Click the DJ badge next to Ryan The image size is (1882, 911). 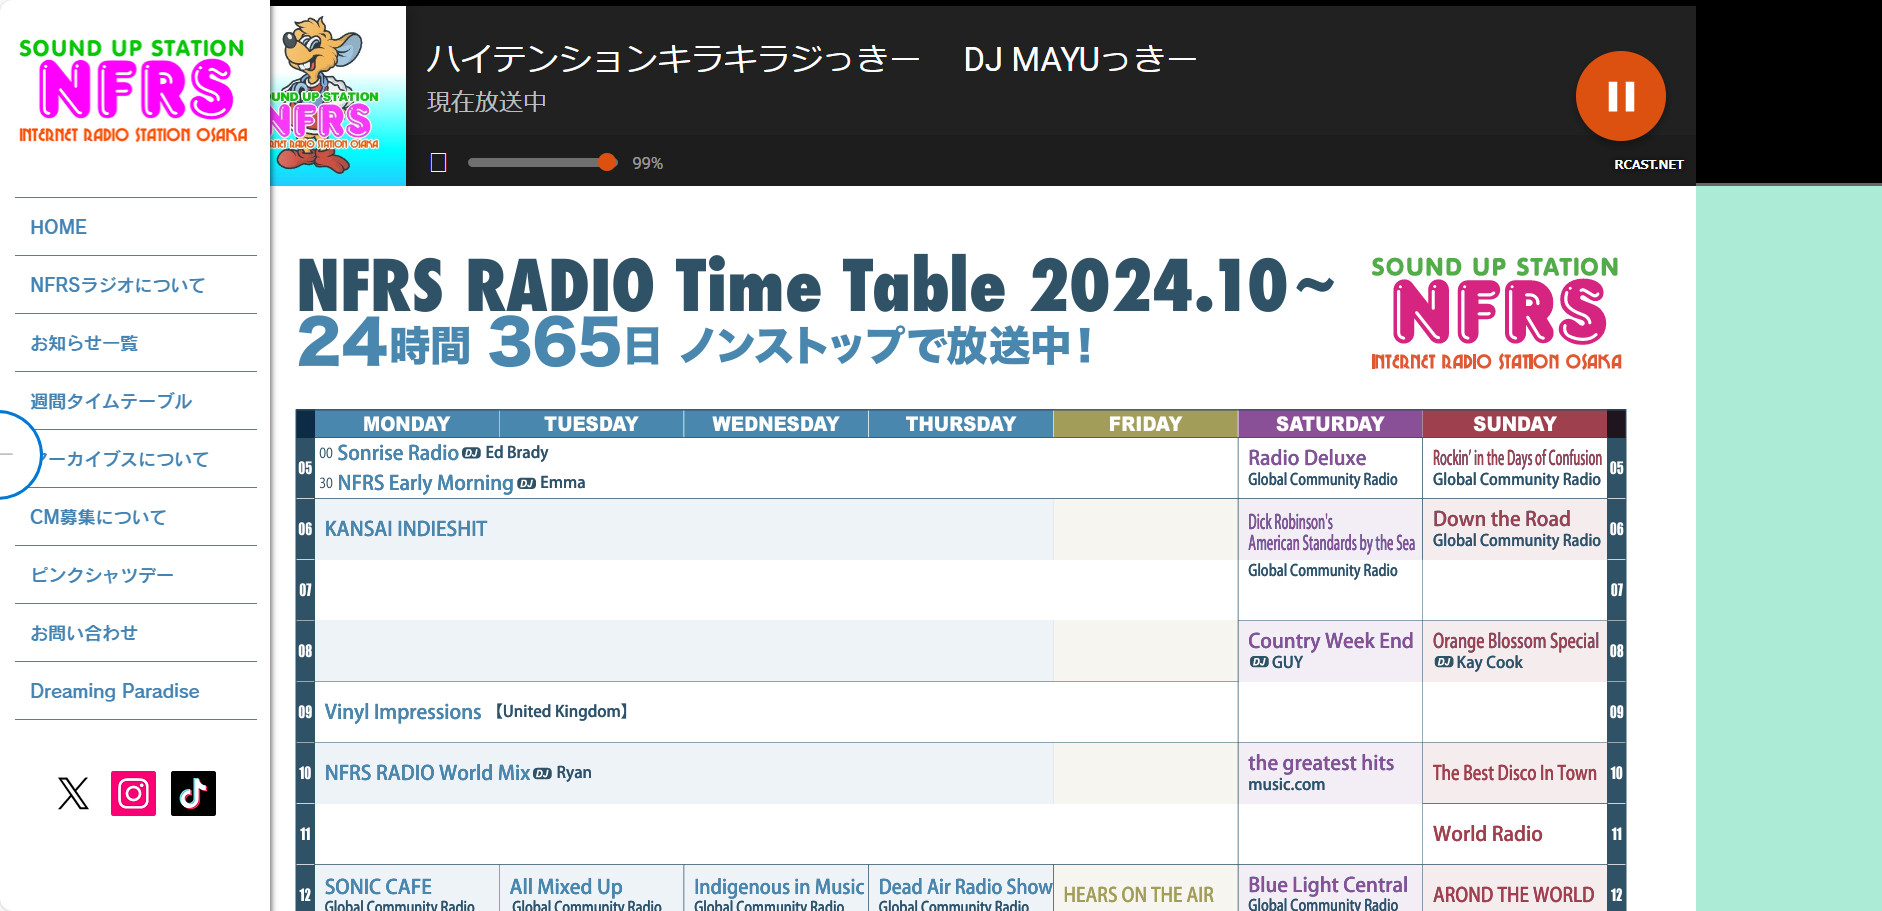543,773
